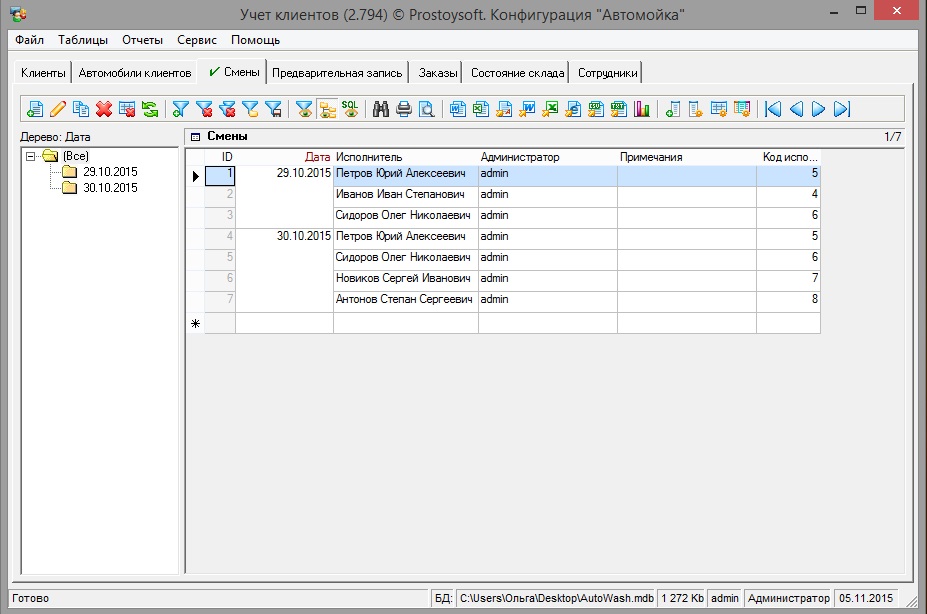Viewport: 927px width, 614px height.
Task: Switch to the Заказы tab
Action: point(437,72)
